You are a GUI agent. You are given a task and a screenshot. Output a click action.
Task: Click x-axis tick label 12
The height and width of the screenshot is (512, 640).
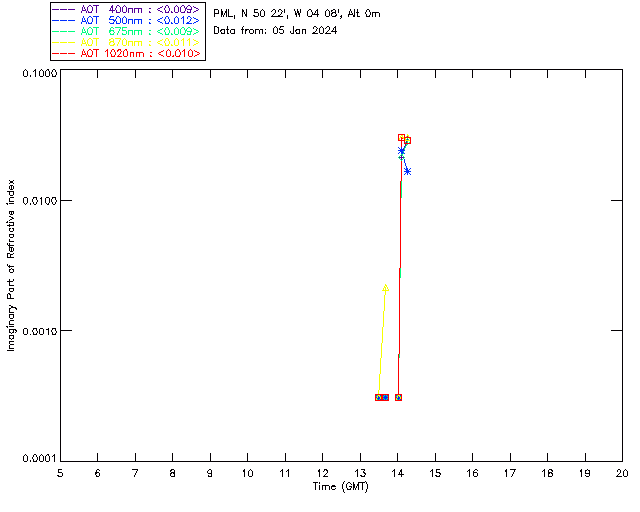tap(322, 473)
